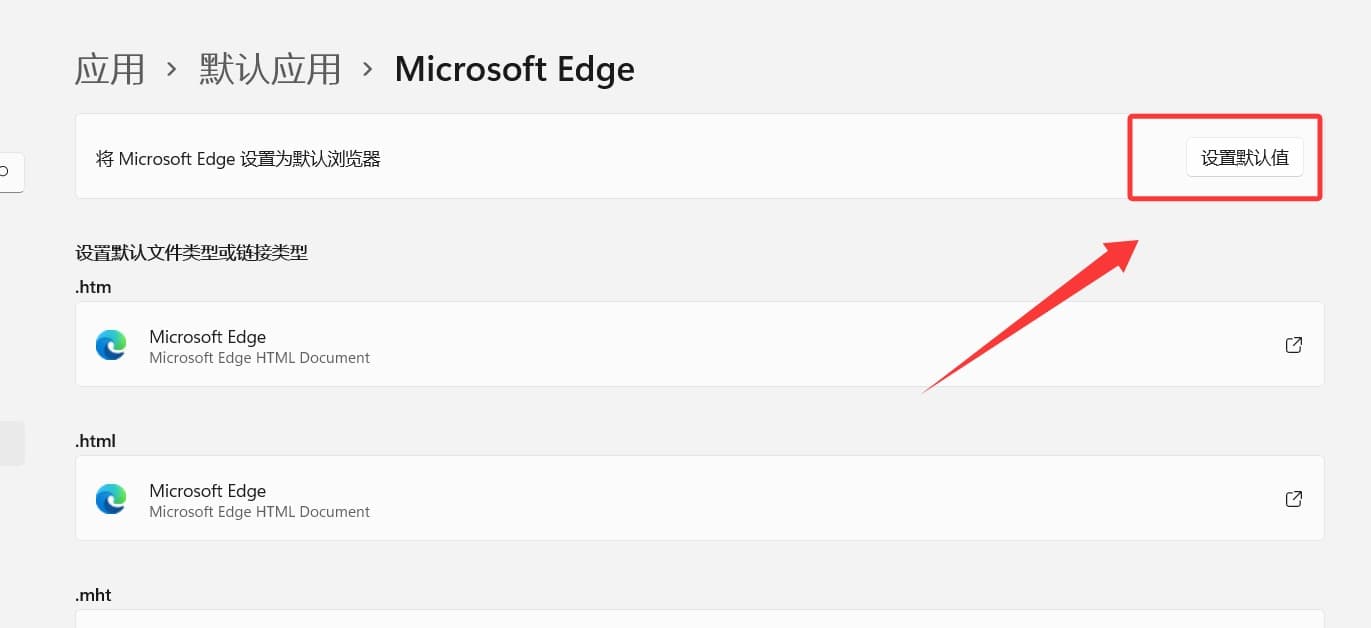The image size is (1371, 628).
Task: Click the chevron right after 默认应用
Action: tap(368, 70)
